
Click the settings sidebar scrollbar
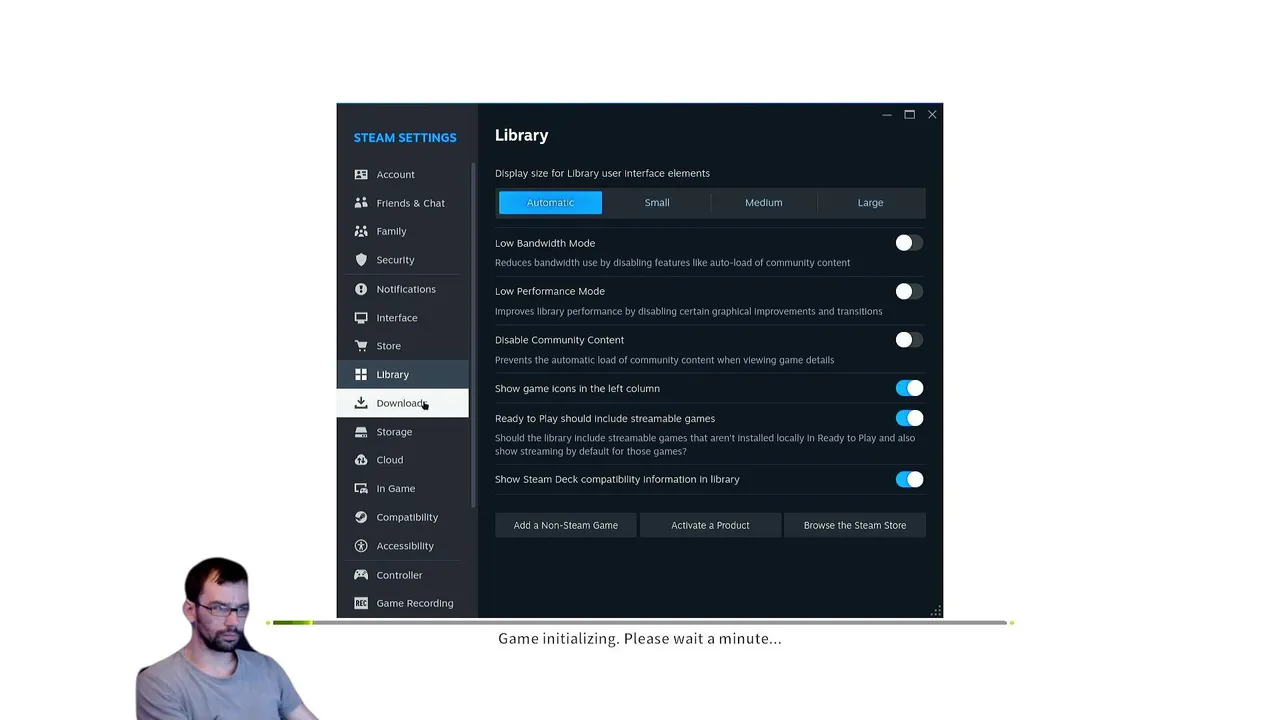point(474,335)
